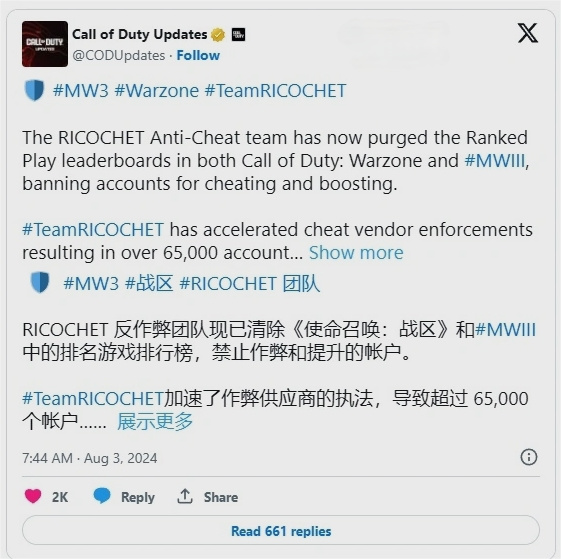Open the first-line #TeamRICOCHET hashtag

[275, 91]
